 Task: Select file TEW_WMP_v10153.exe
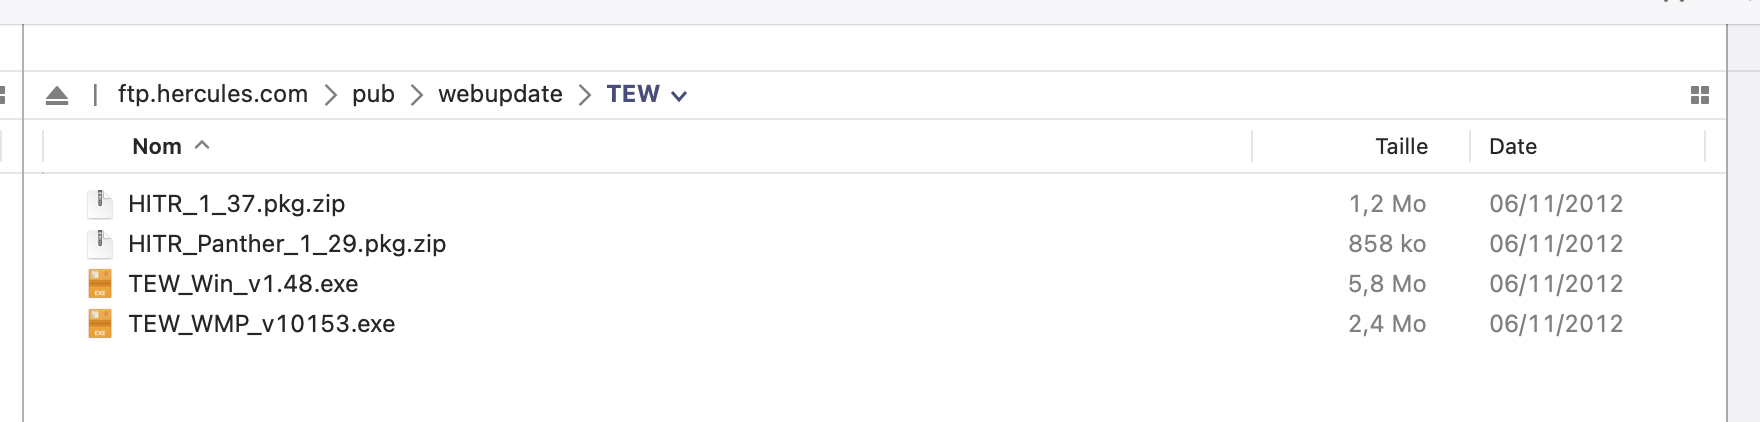(262, 324)
